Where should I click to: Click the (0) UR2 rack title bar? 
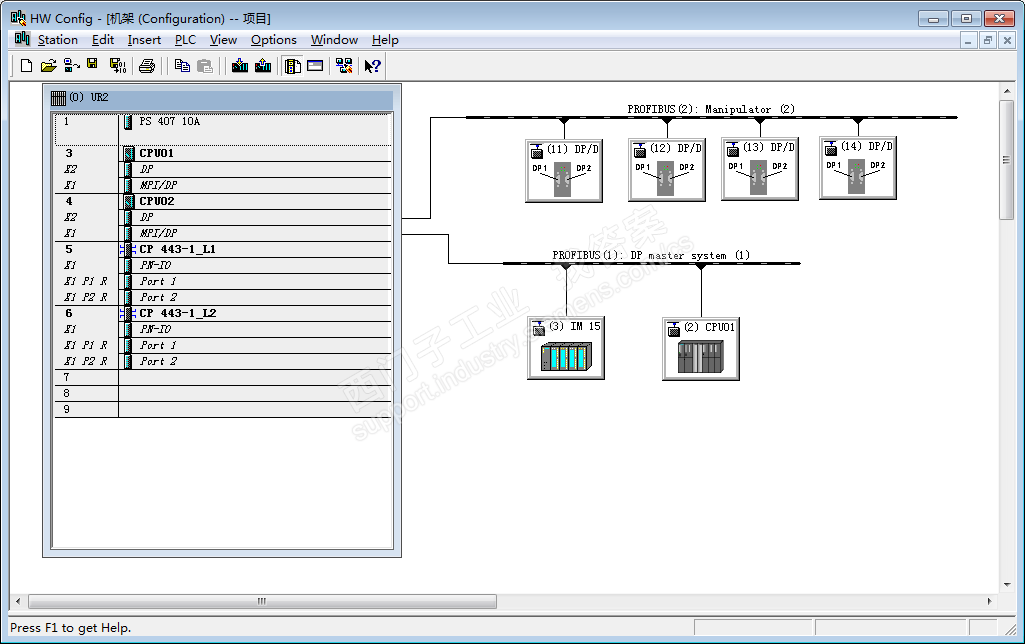point(222,98)
